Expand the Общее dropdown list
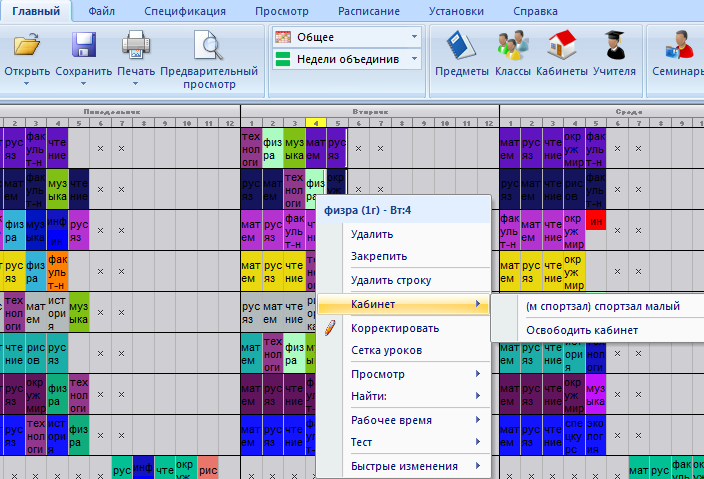Image resolution: width=704 pixels, height=479 pixels. pyautogui.click(x=414, y=37)
